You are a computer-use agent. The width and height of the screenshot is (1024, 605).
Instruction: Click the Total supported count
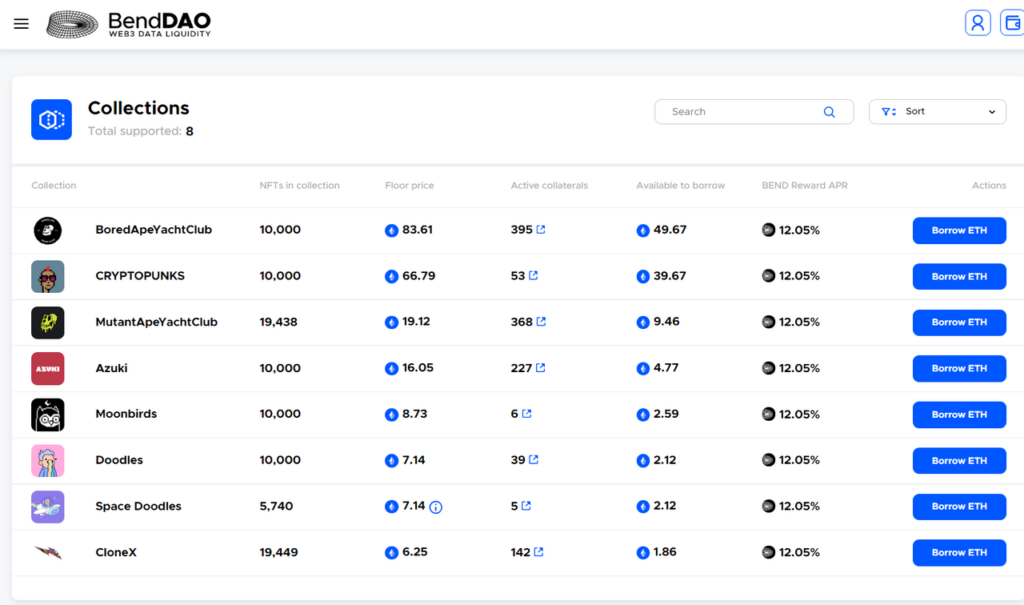189,131
